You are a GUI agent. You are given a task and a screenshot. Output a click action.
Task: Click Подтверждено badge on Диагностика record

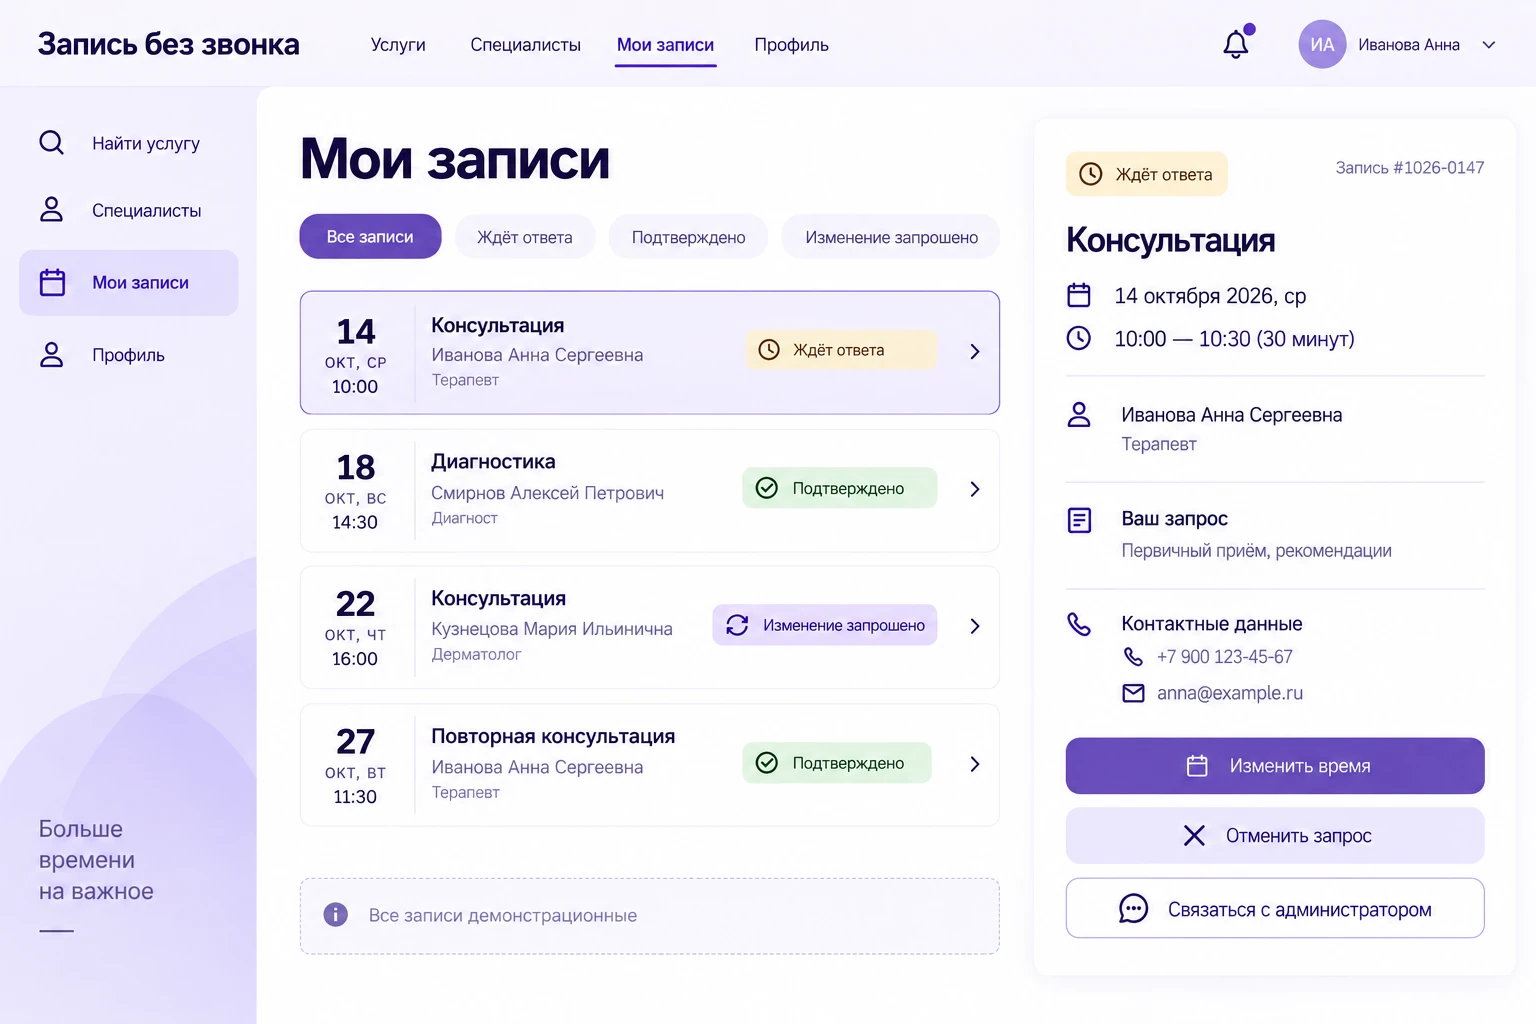pos(840,488)
